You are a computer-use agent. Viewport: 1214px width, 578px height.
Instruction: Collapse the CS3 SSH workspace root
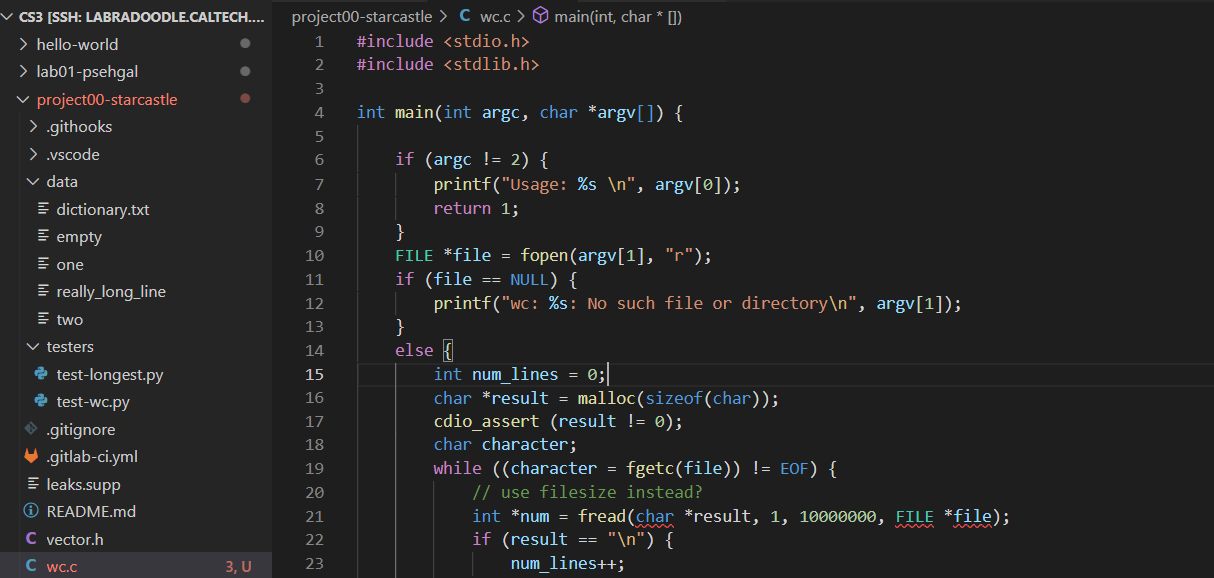tap(8, 16)
